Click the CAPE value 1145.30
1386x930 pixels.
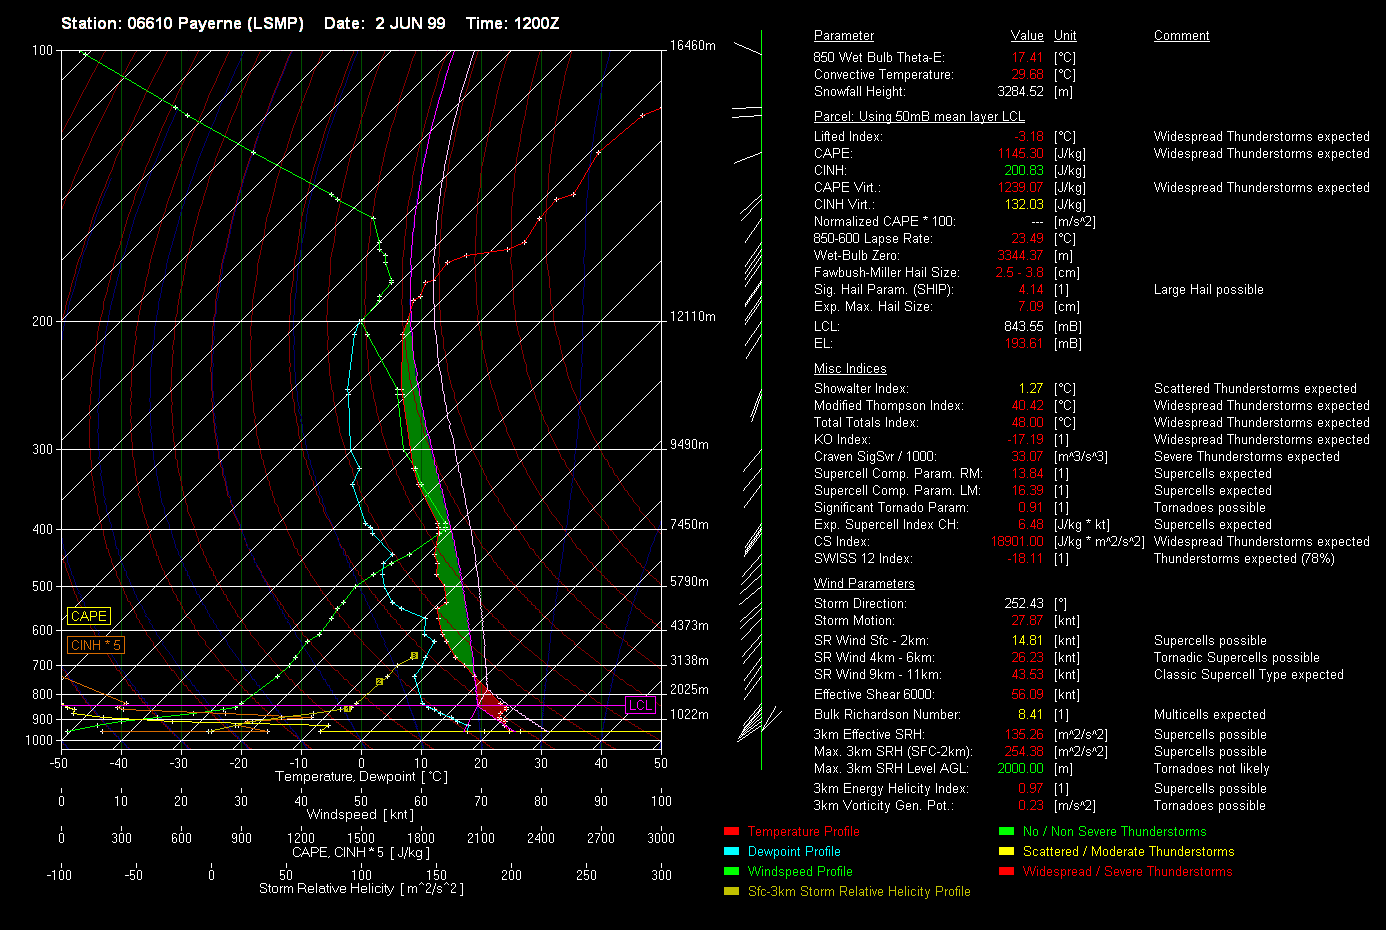pos(1020,154)
